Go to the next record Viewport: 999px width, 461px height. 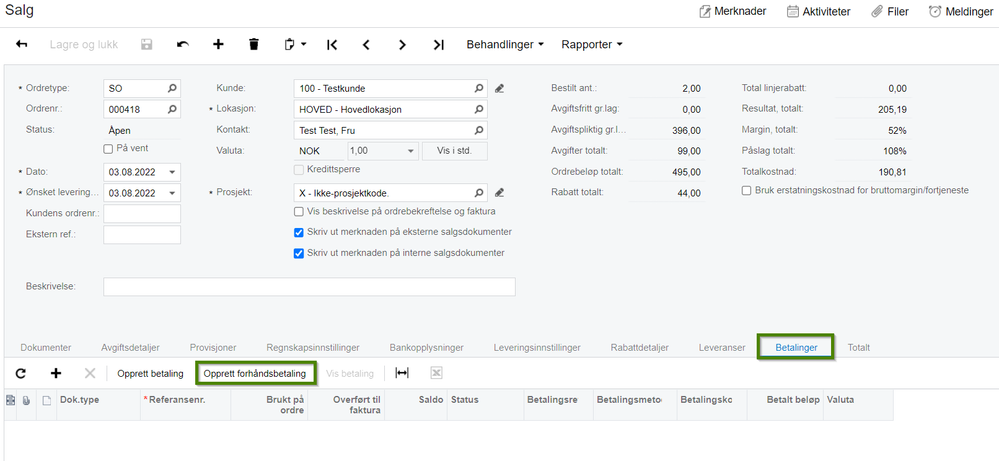[x=402, y=45]
